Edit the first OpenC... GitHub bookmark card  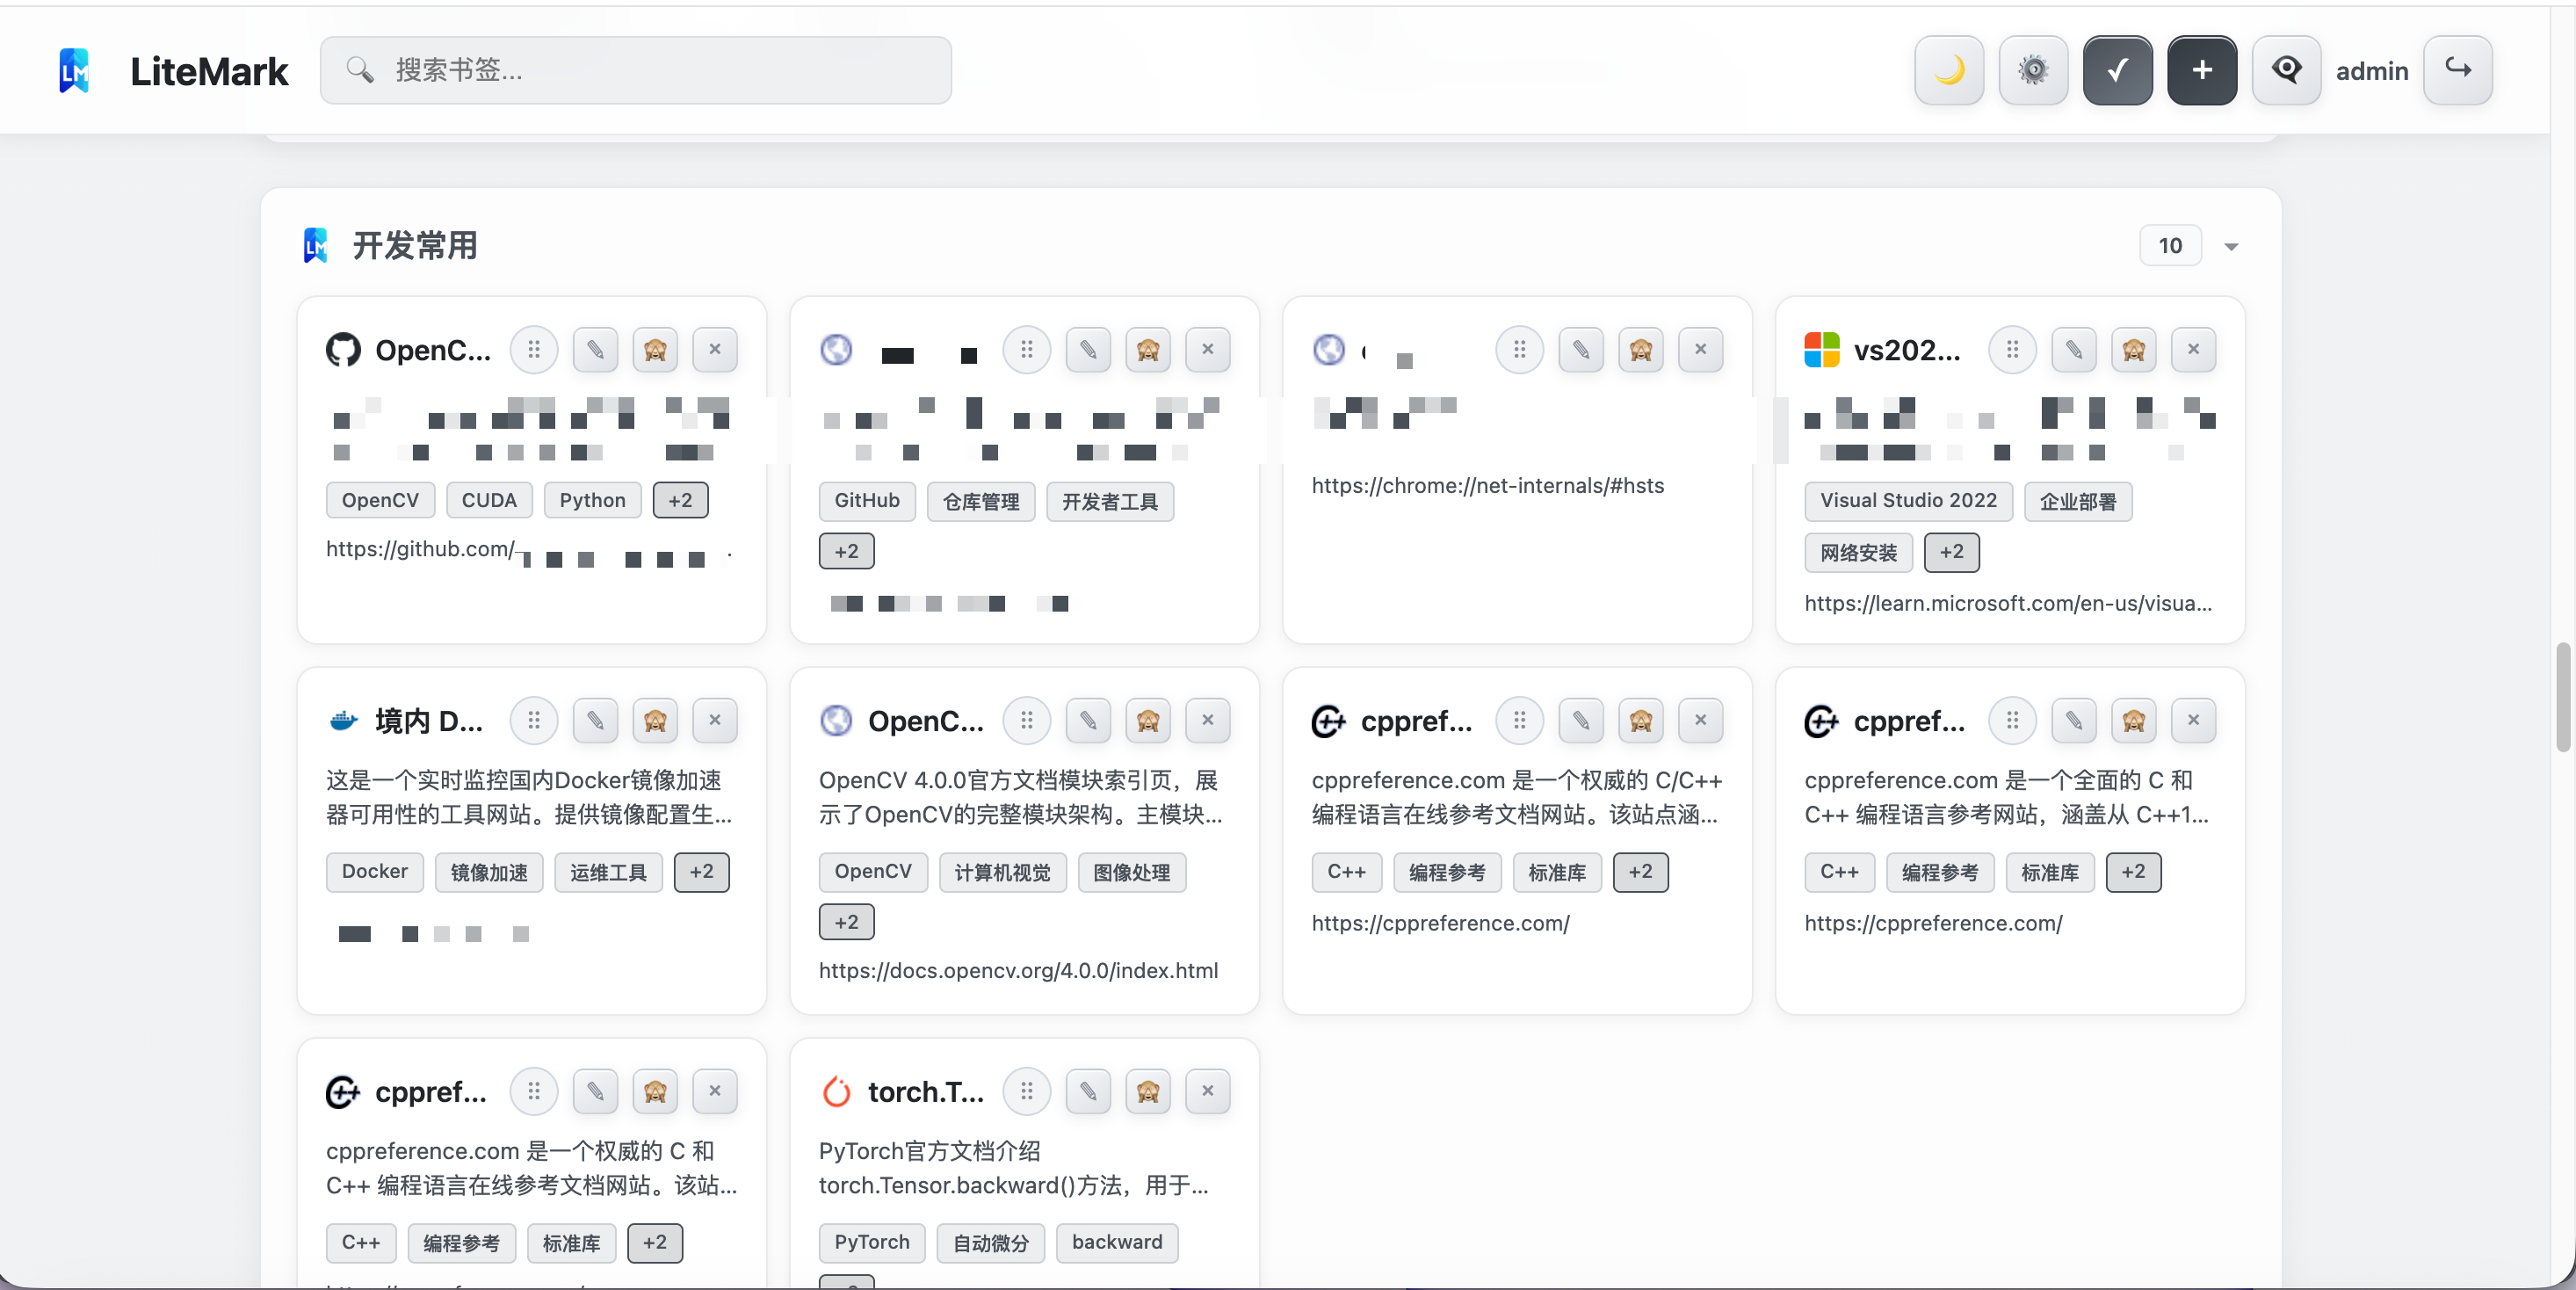(x=595, y=350)
